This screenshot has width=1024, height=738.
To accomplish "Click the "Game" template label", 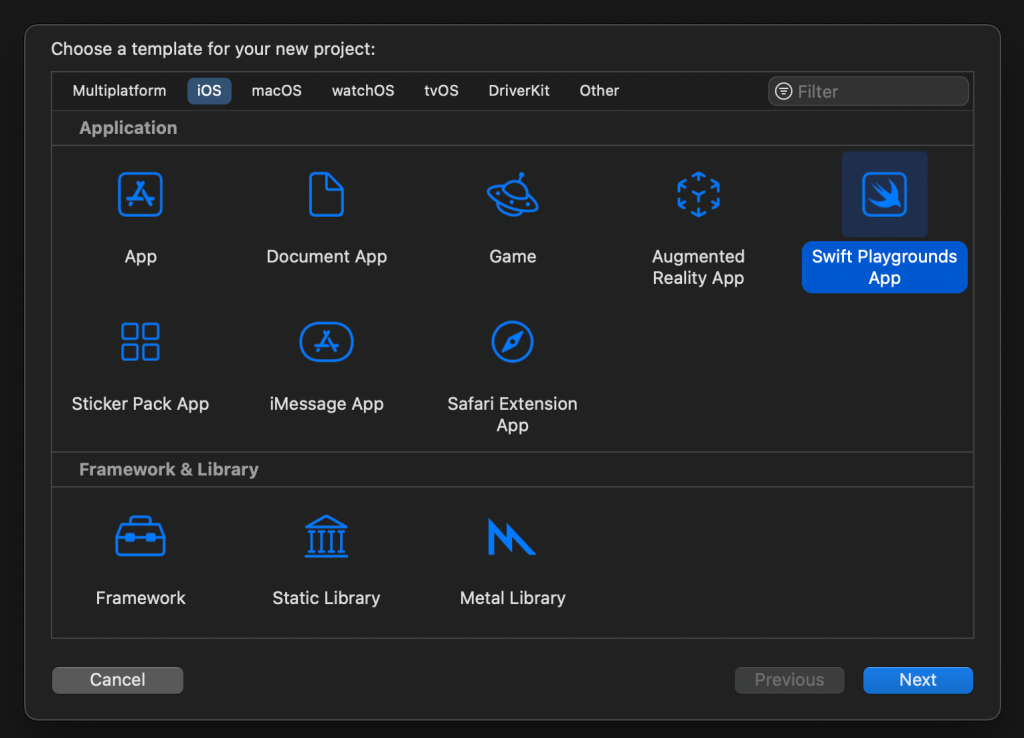I will 513,257.
